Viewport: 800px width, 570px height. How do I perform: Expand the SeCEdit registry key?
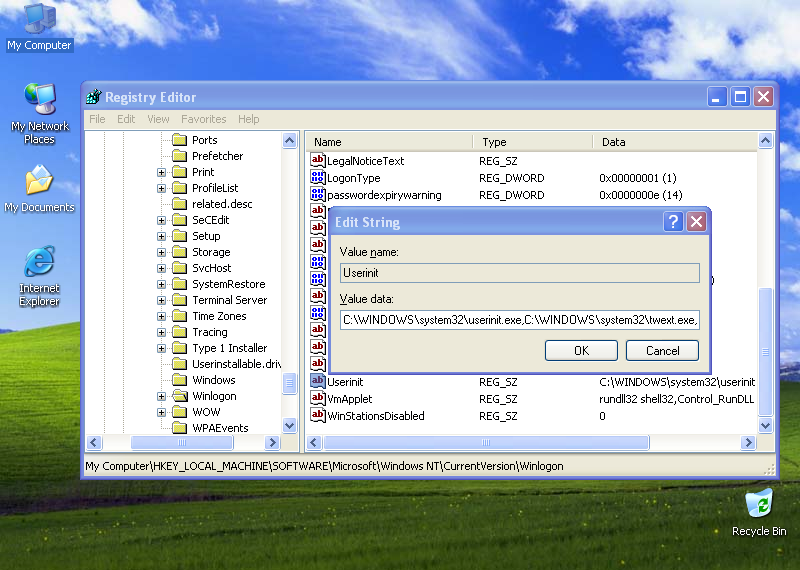tap(161, 220)
